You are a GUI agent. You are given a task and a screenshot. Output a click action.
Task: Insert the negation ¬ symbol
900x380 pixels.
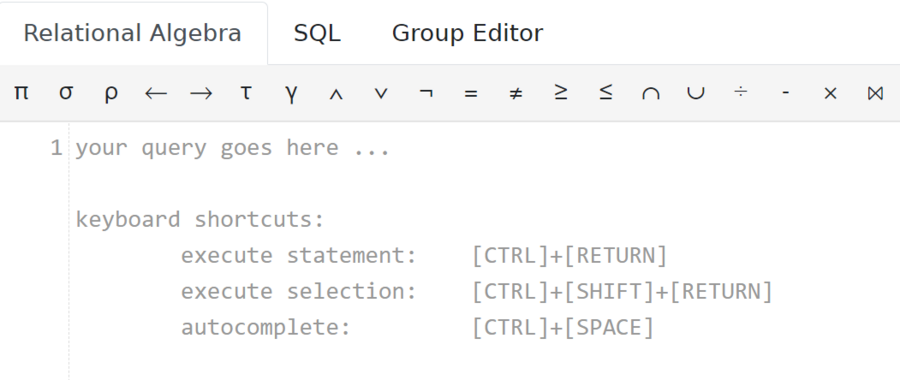coord(425,92)
